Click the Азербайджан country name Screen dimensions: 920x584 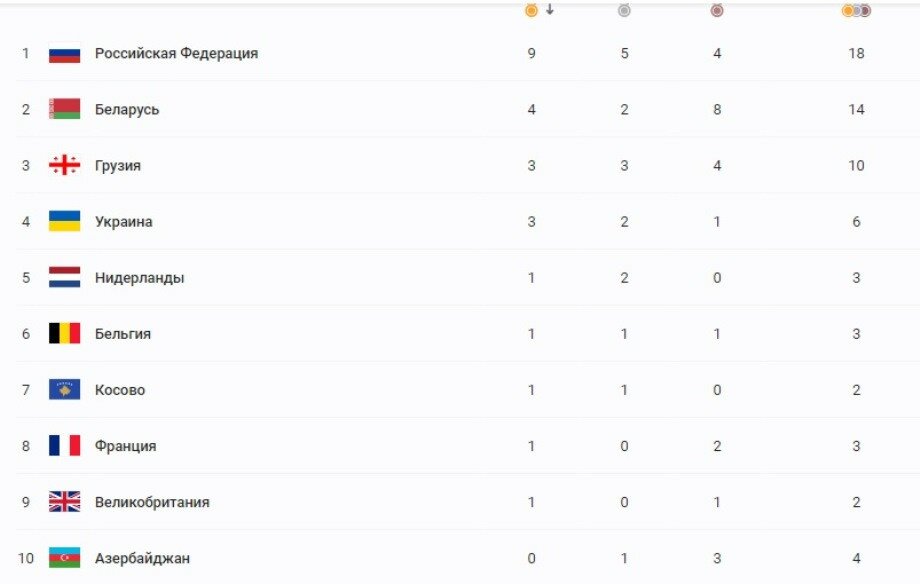pos(142,558)
